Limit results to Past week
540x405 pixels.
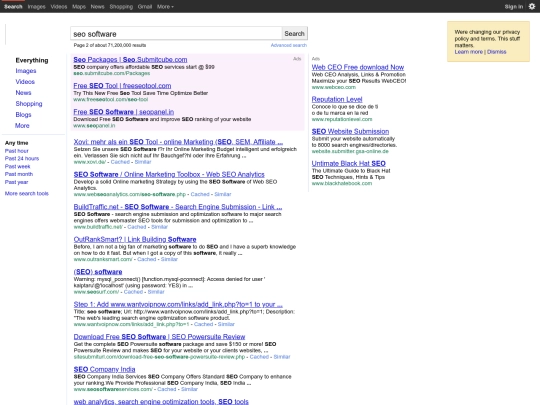[x=18, y=166]
